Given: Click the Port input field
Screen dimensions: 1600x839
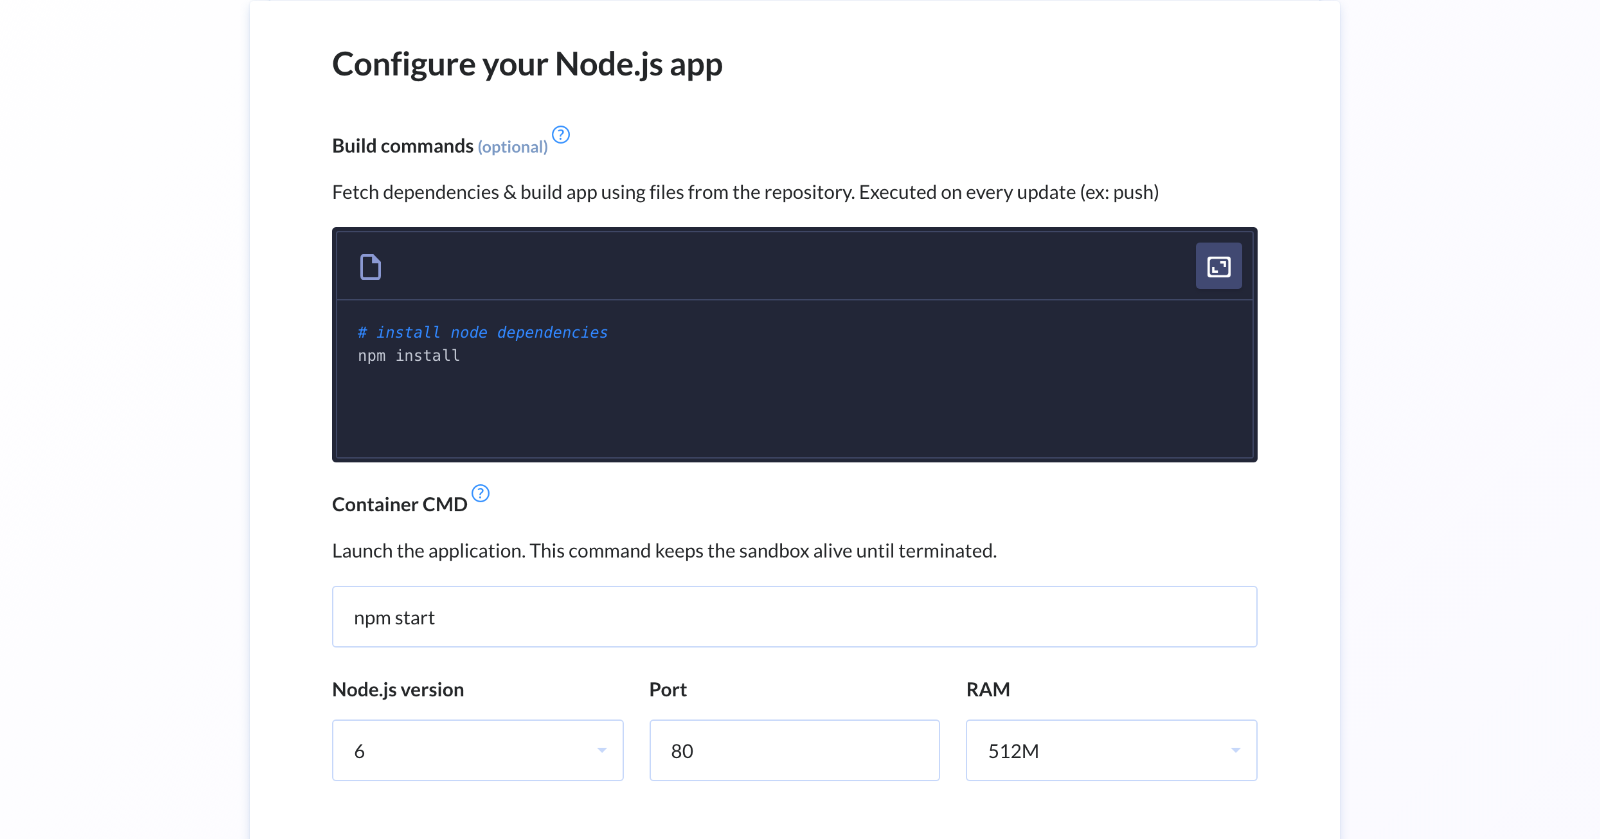Looking at the screenshot, I should click(x=795, y=750).
